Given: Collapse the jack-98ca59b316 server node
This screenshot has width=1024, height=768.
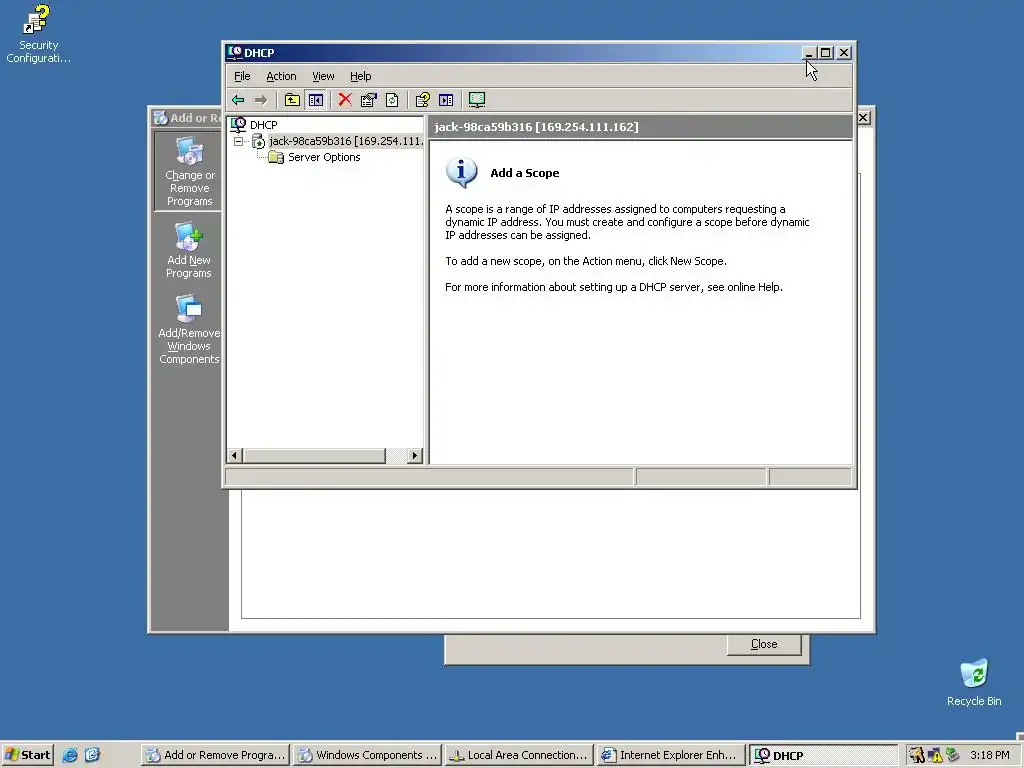Looking at the screenshot, I should click(x=238, y=141).
